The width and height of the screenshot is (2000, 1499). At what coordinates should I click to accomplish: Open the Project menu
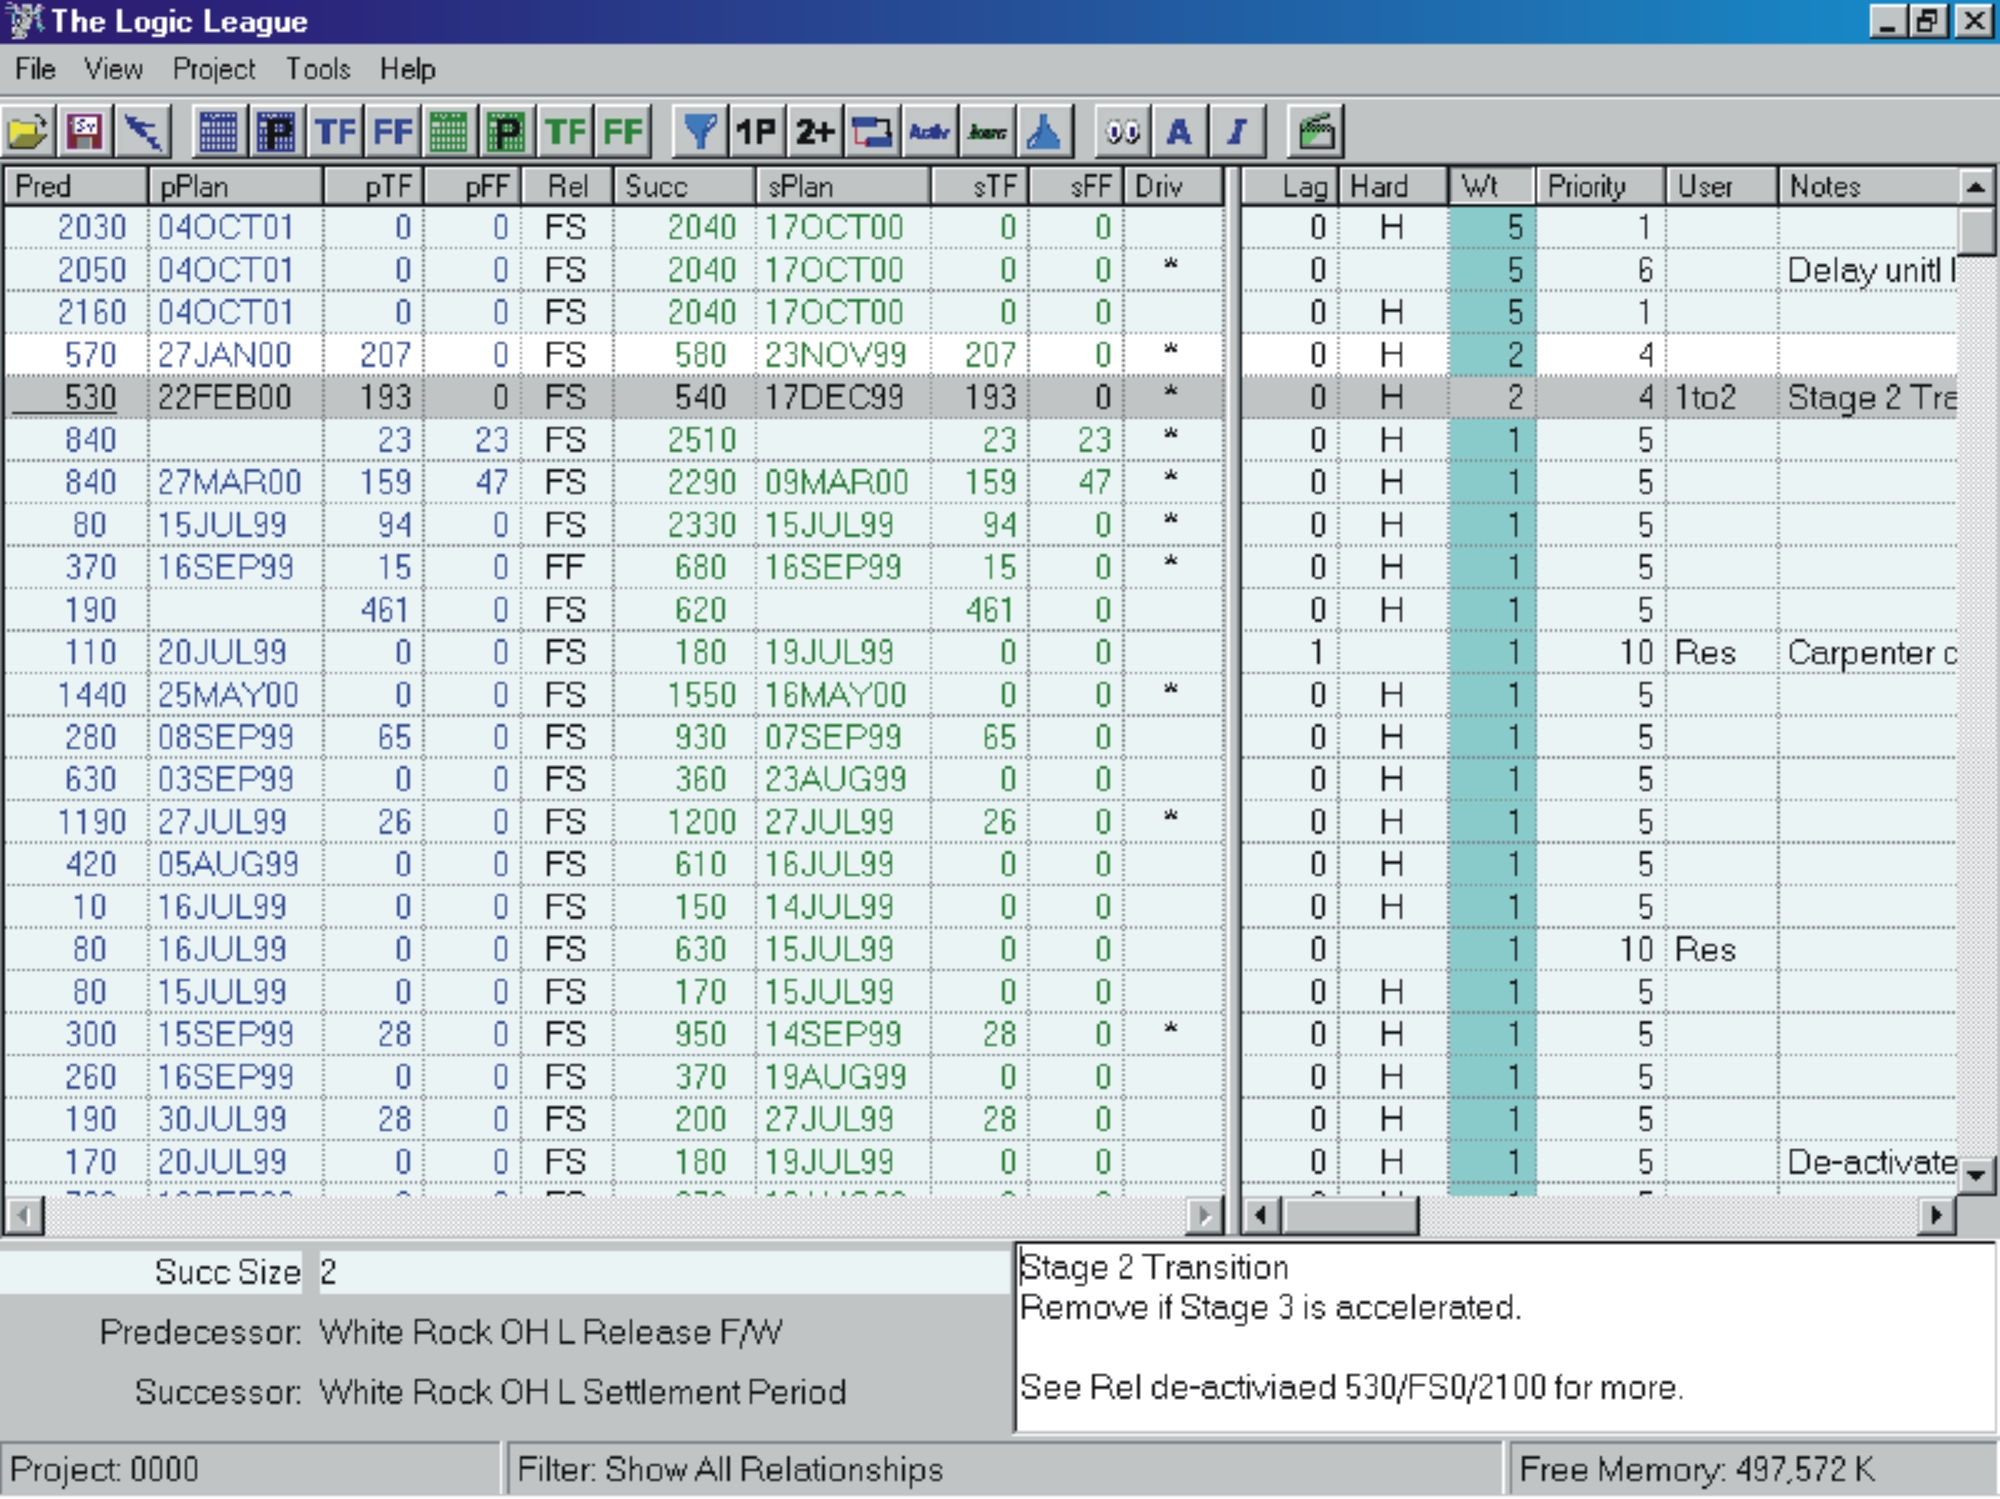coord(214,69)
